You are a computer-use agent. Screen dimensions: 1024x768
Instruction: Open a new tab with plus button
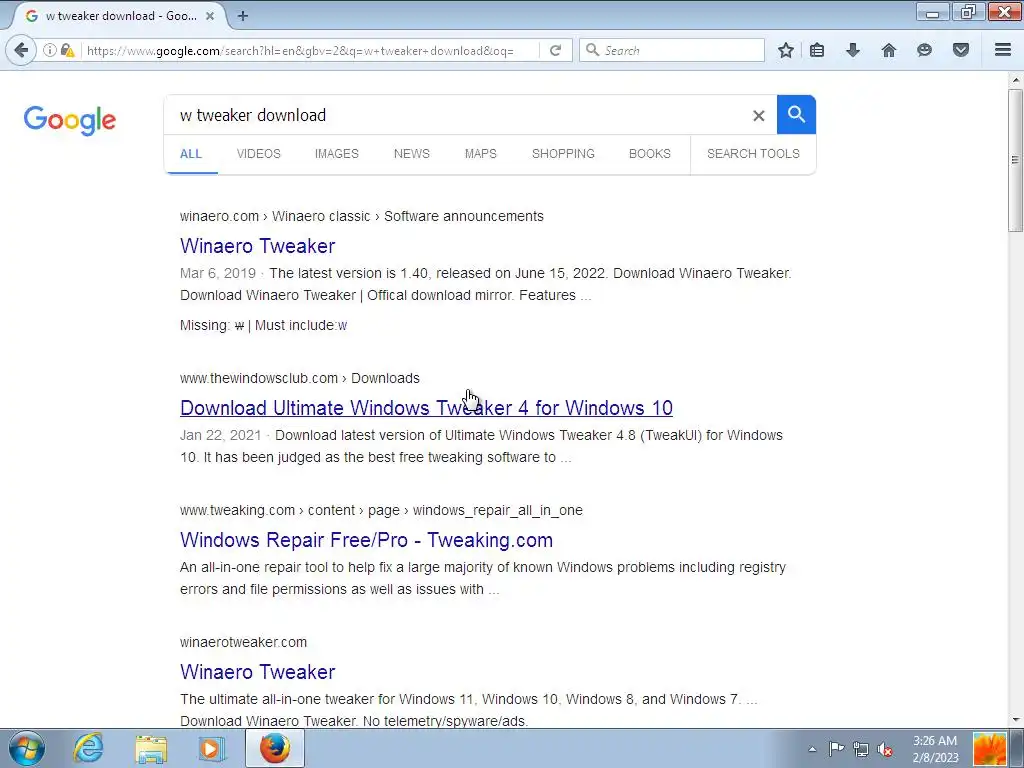pos(243,16)
